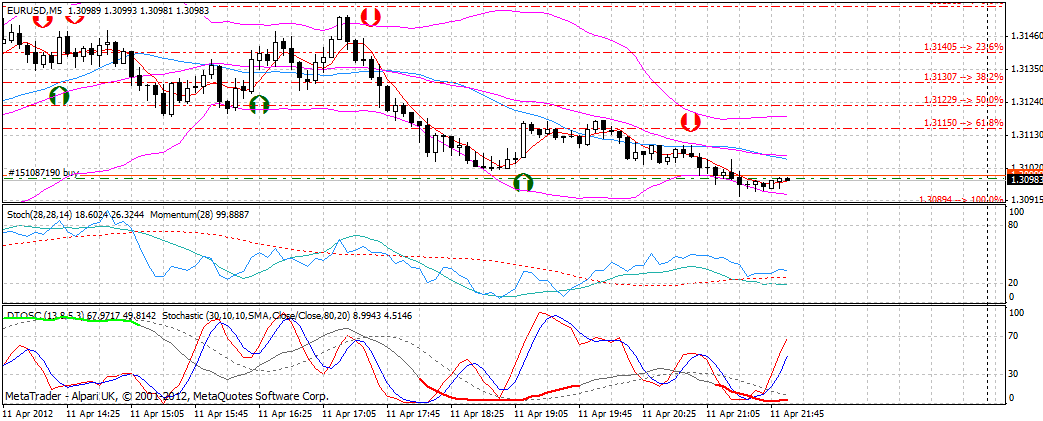Click the 1.31307 -> 38.2% Fibonacci label
Screen dimensions: 1043x421
(x=963, y=77)
